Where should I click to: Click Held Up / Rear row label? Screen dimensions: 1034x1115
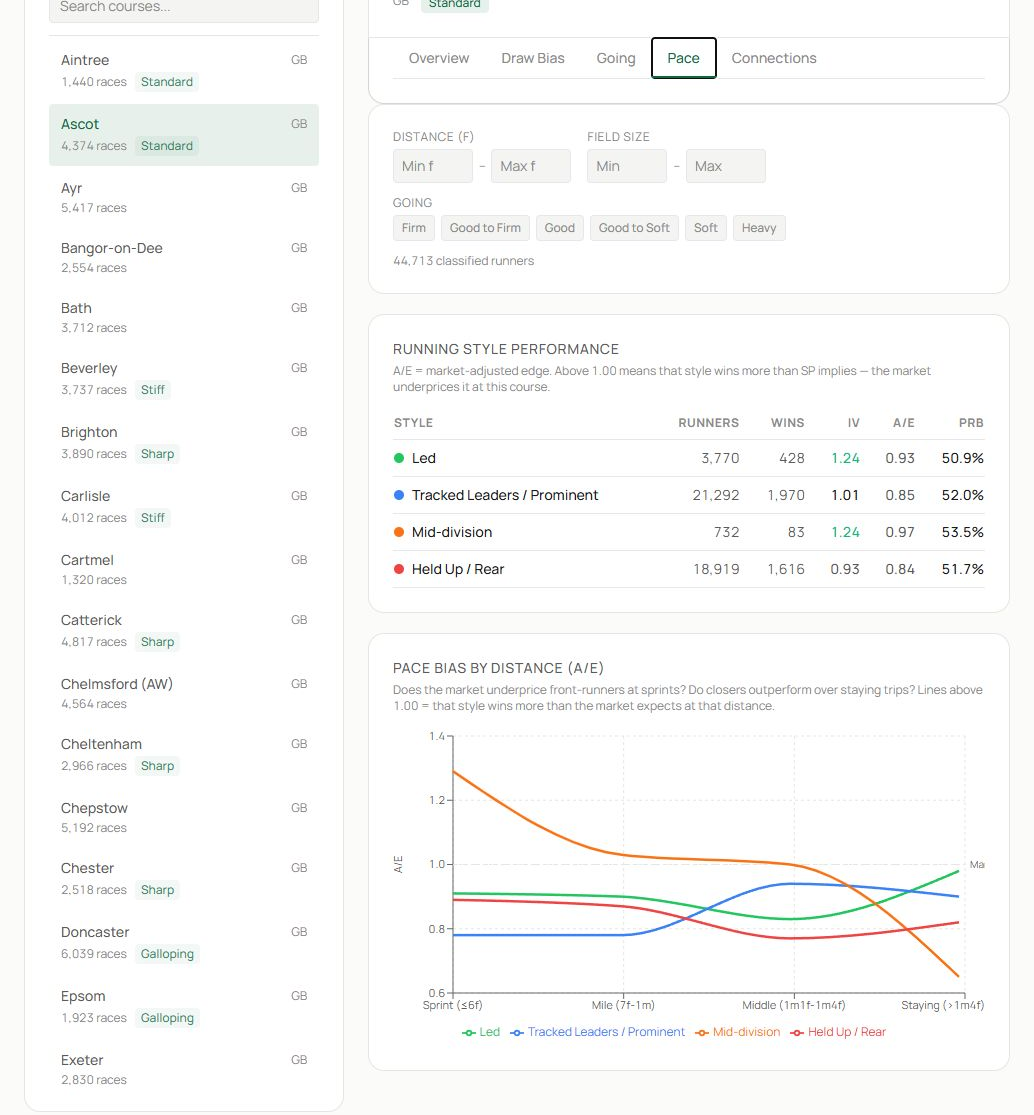[458, 569]
